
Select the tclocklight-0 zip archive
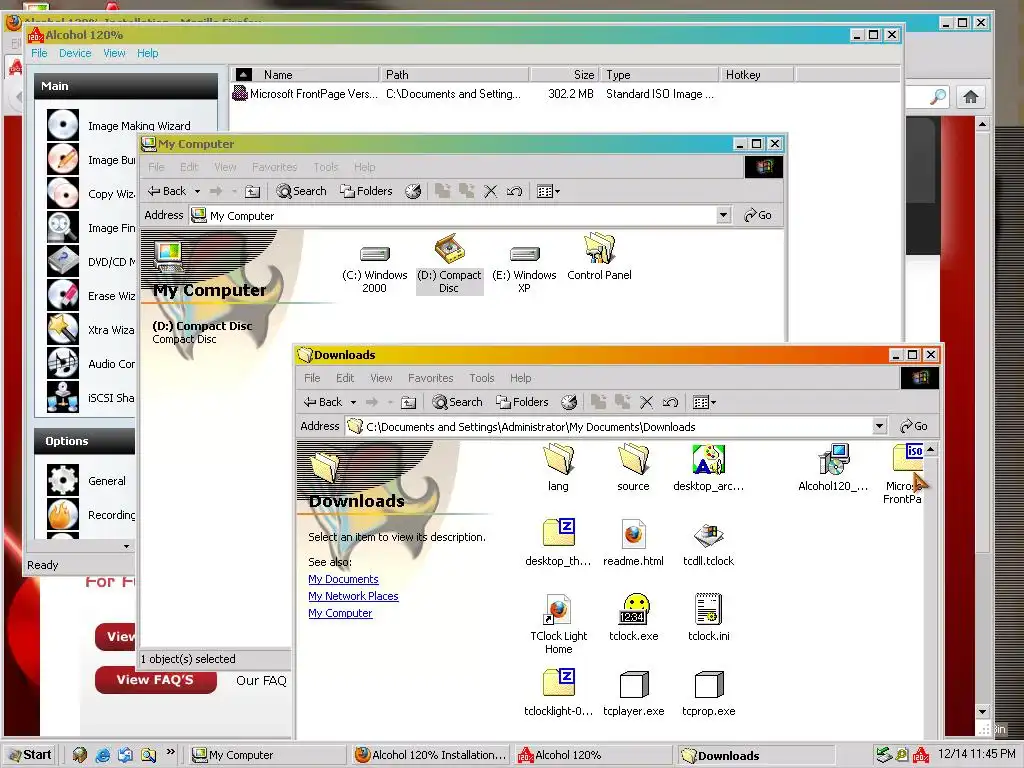tap(558, 693)
